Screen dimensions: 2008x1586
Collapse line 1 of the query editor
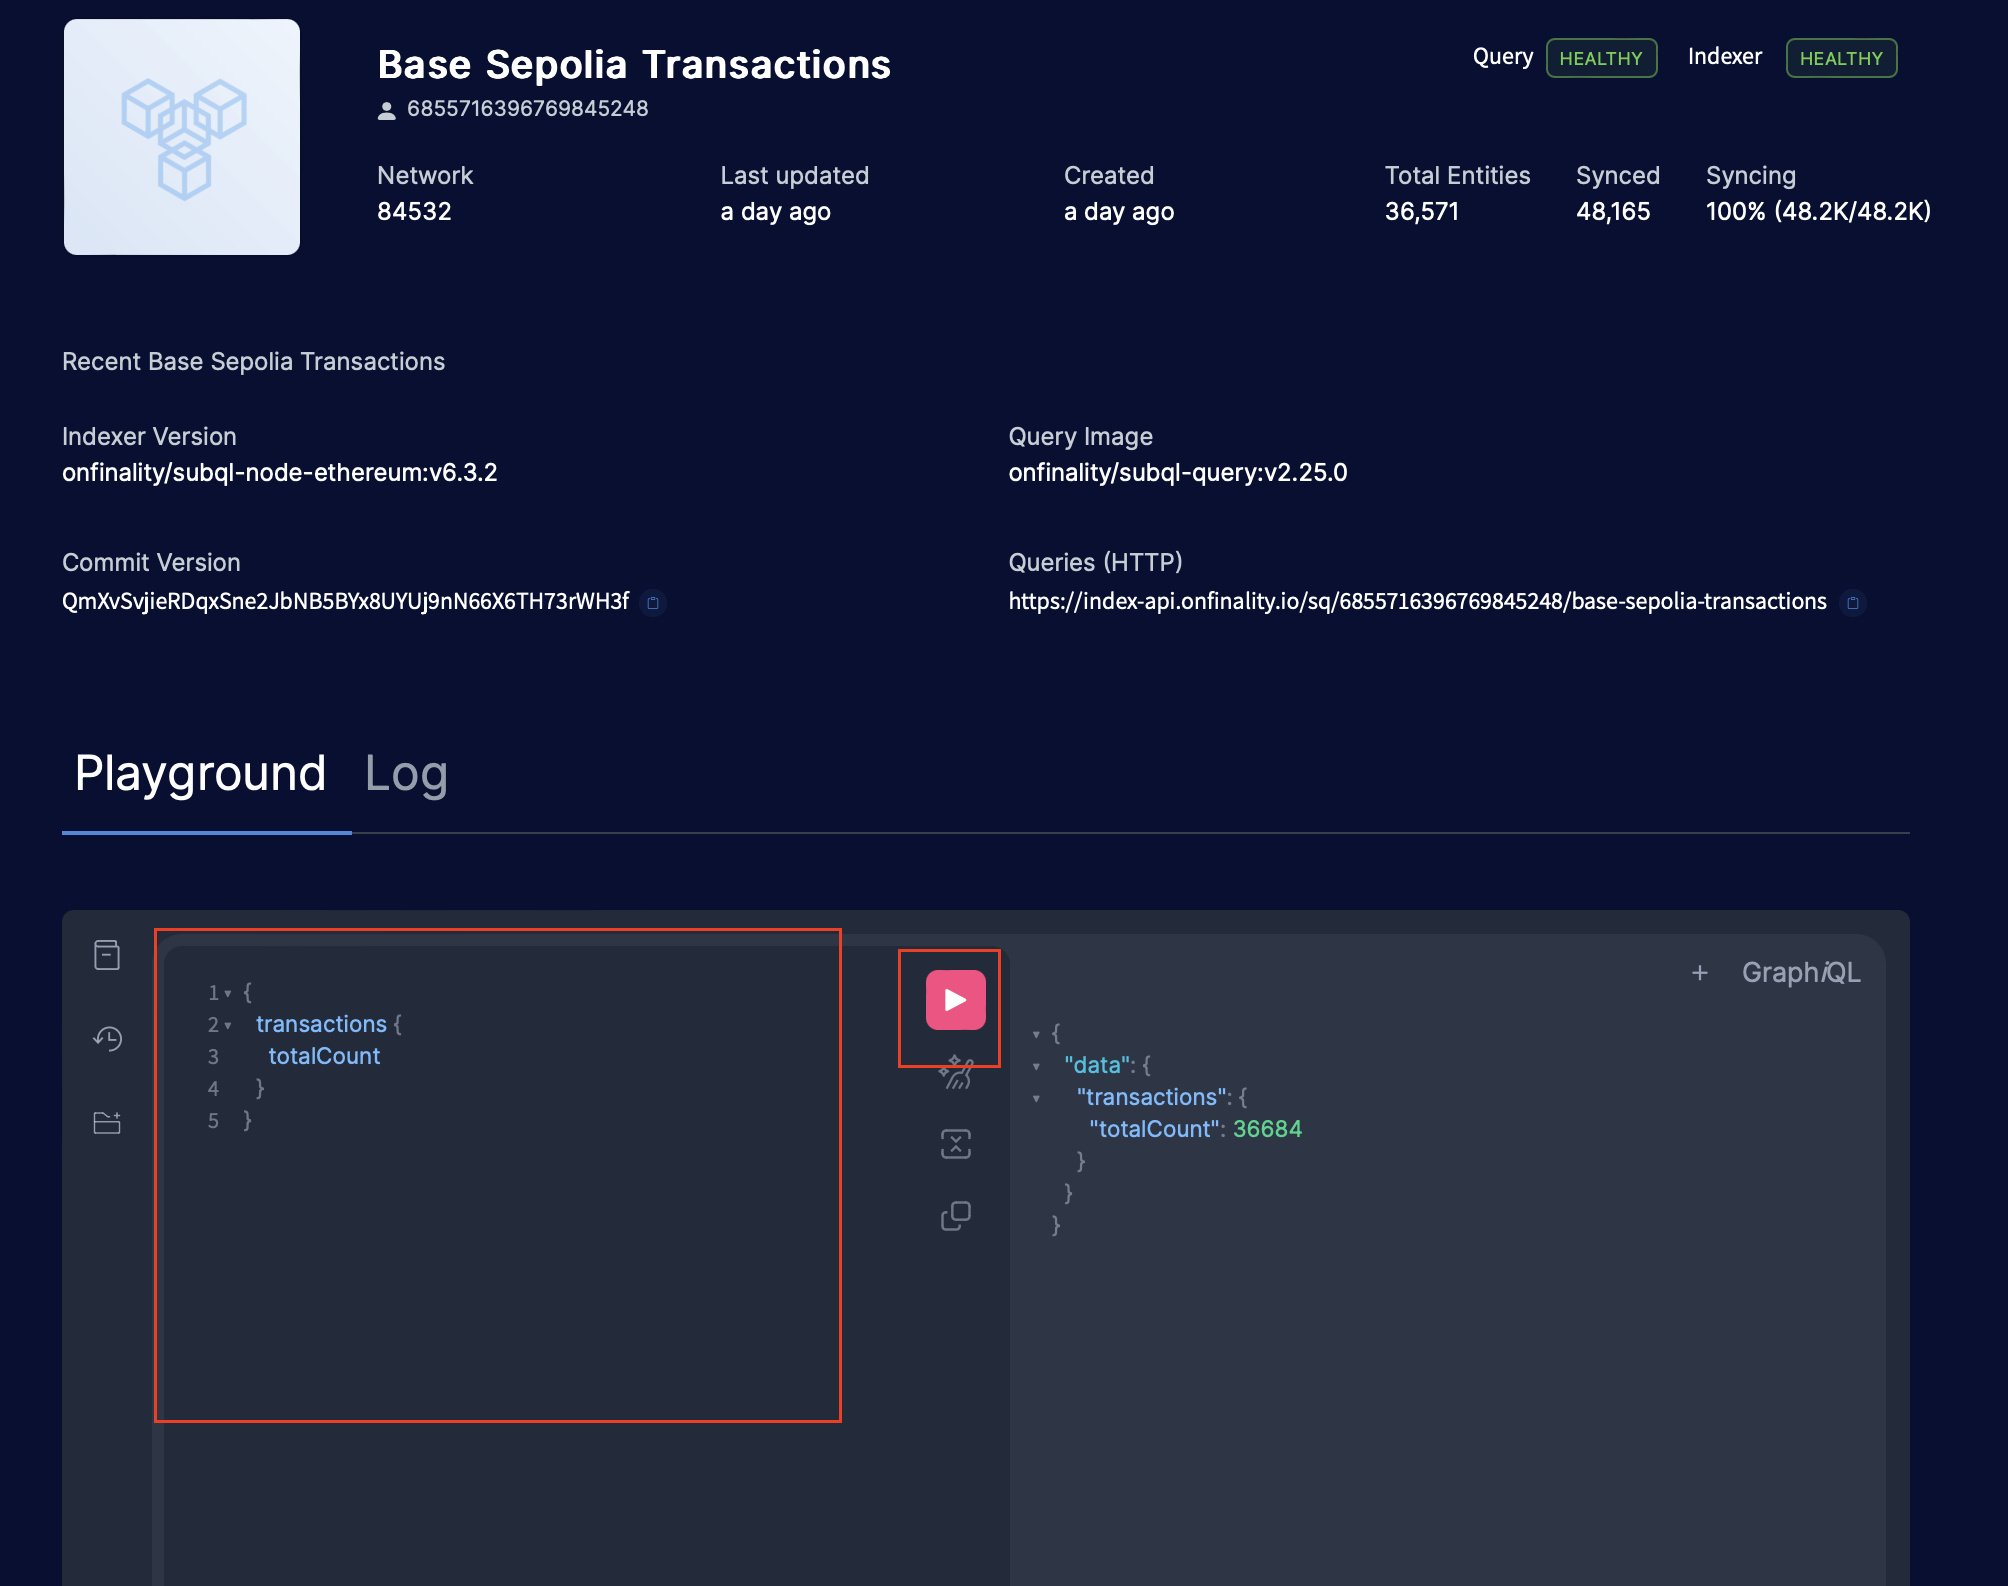(228, 994)
